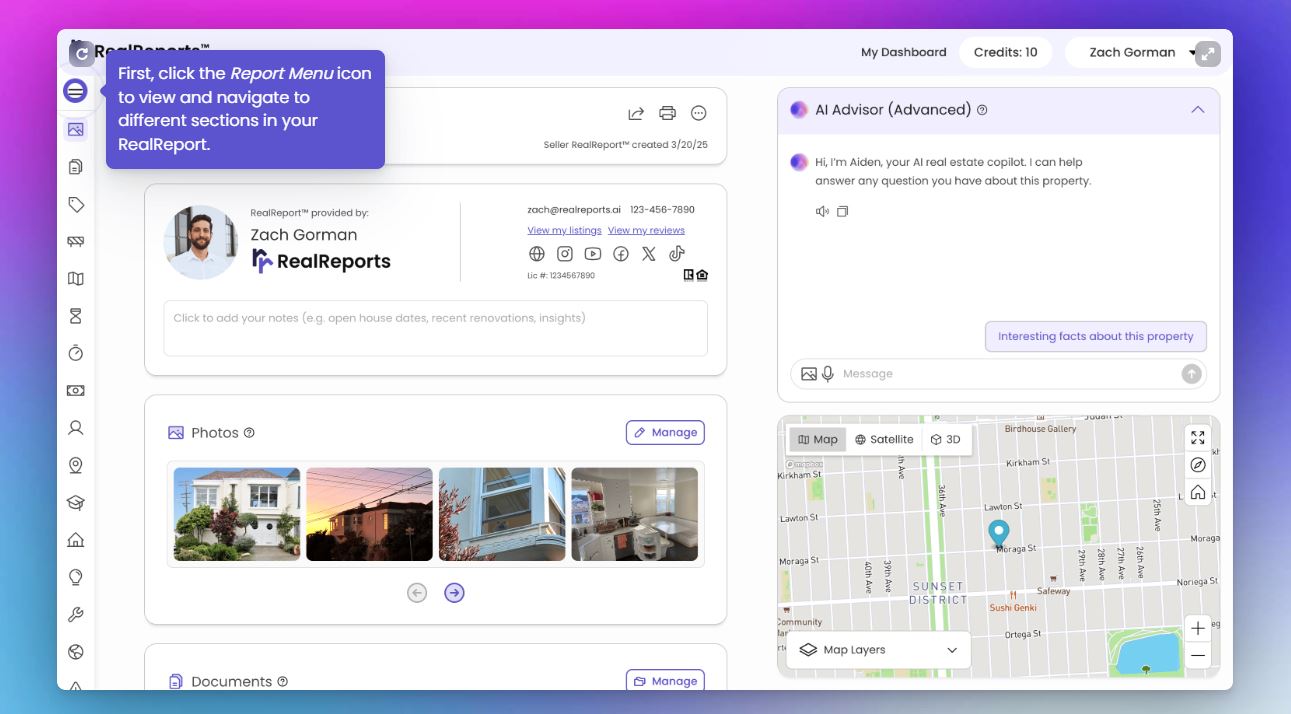Select the person sidebar icon

point(75,428)
